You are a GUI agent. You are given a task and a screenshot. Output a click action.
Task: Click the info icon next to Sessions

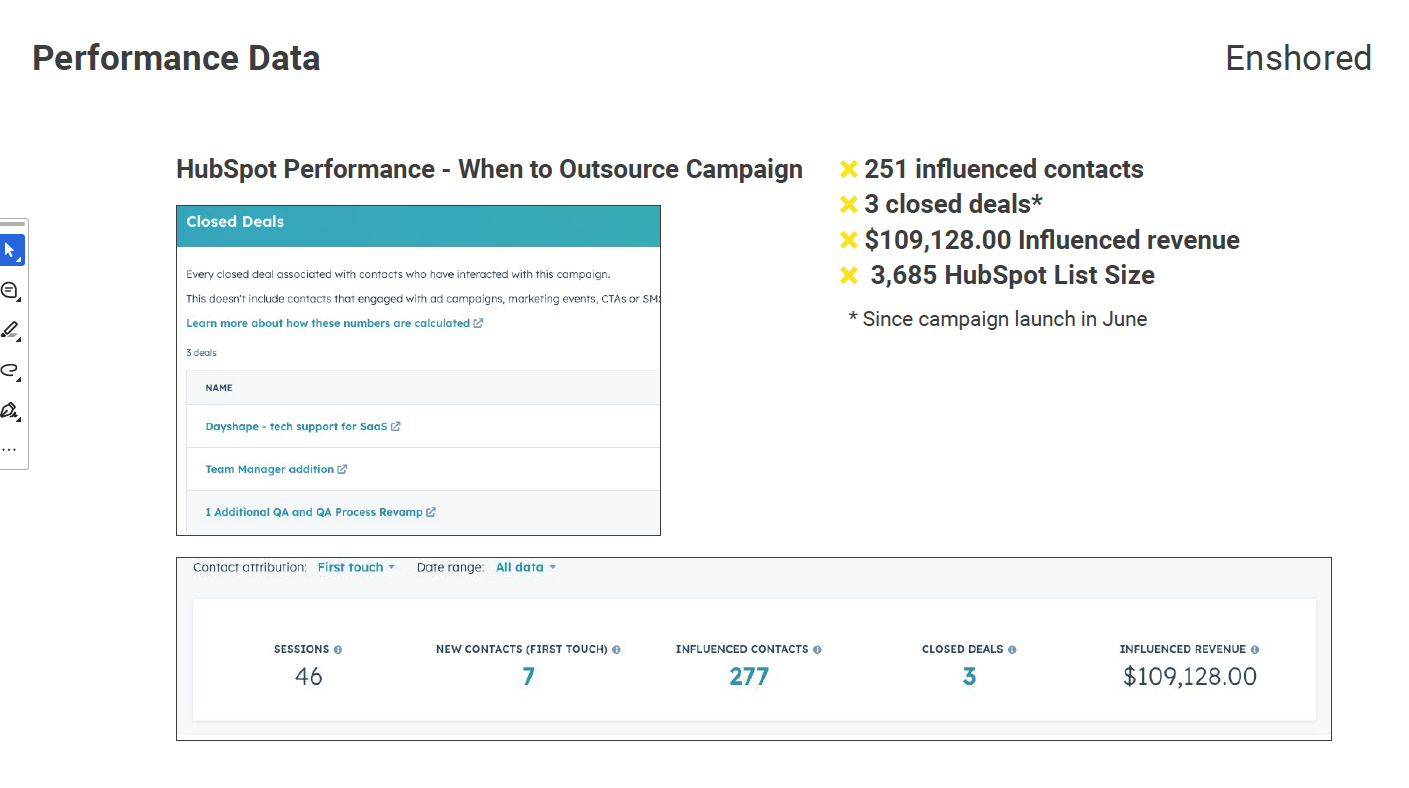pyautogui.click(x=338, y=650)
